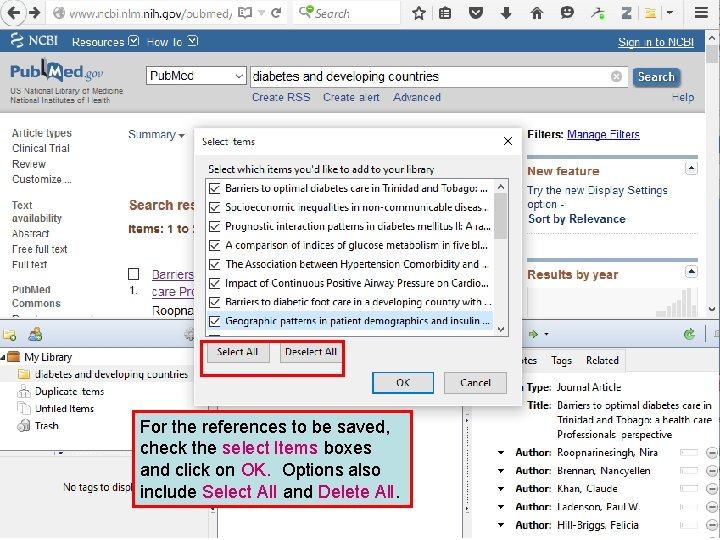Reload the page with the refresh icon
Screen dimensions: 720x540
tap(276, 13)
